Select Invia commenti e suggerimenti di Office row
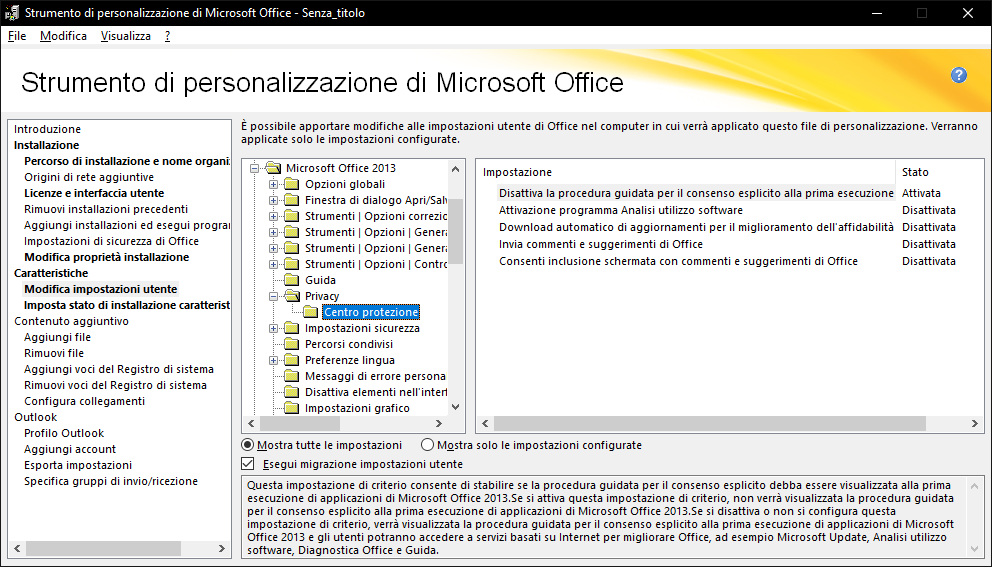The image size is (992, 567). [x=601, y=244]
